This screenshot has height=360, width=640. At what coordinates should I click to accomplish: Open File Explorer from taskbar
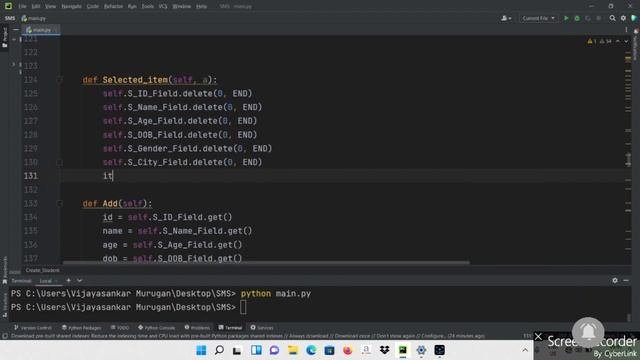293,350
